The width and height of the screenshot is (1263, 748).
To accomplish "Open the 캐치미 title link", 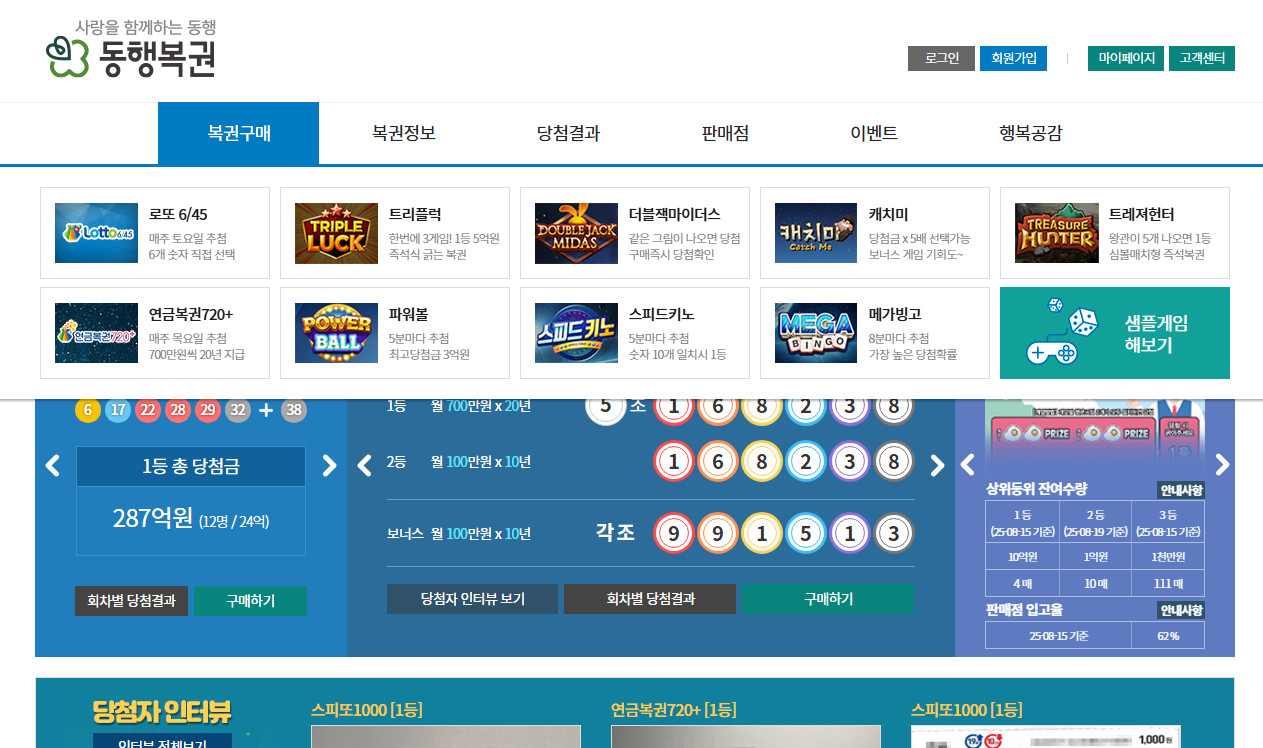I will coord(888,214).
